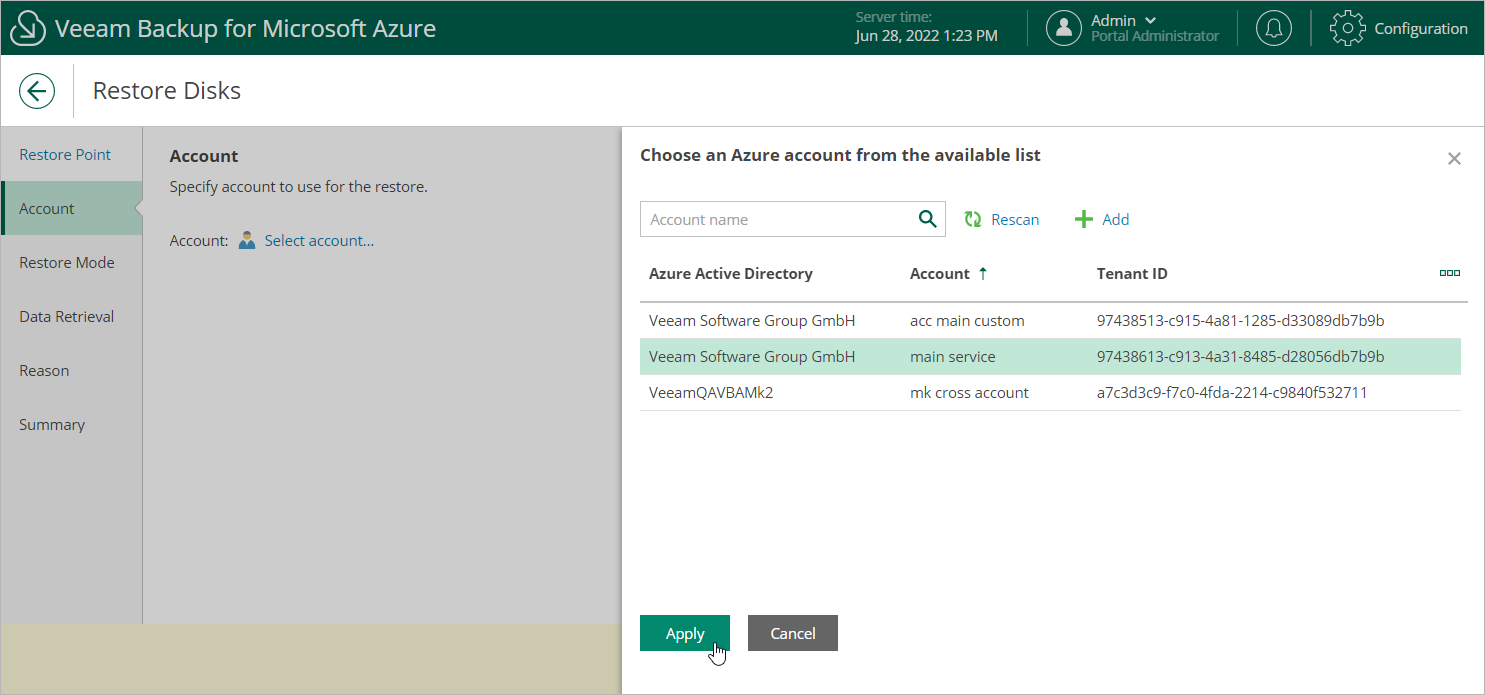
Task: Click the back arrow icon
Action: 37,91
